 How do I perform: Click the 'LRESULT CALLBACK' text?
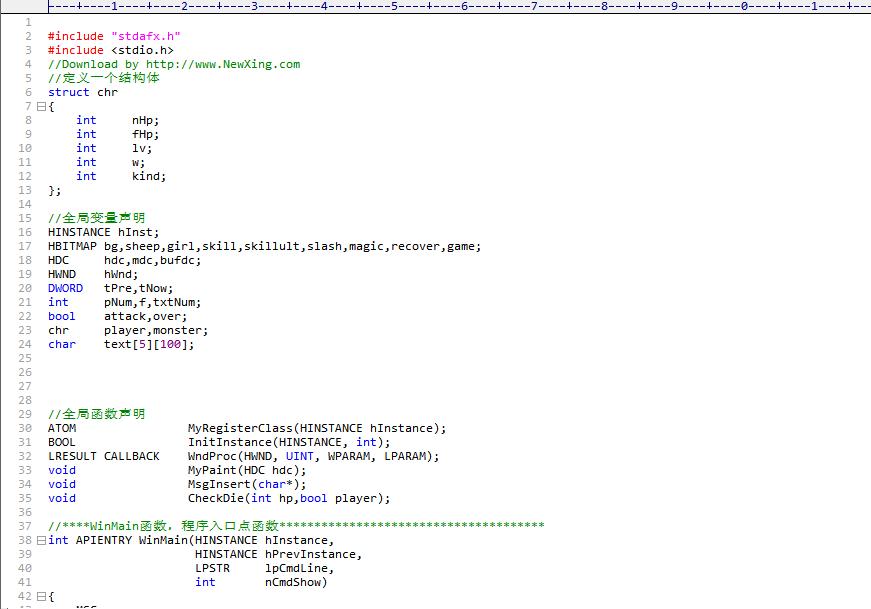pos(104,456)
